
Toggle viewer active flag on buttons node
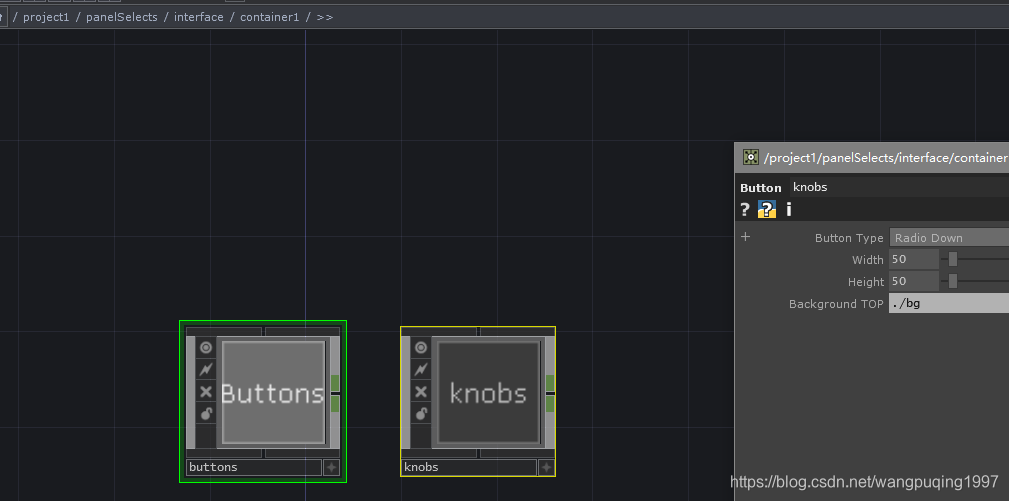(x=206, y=348)
